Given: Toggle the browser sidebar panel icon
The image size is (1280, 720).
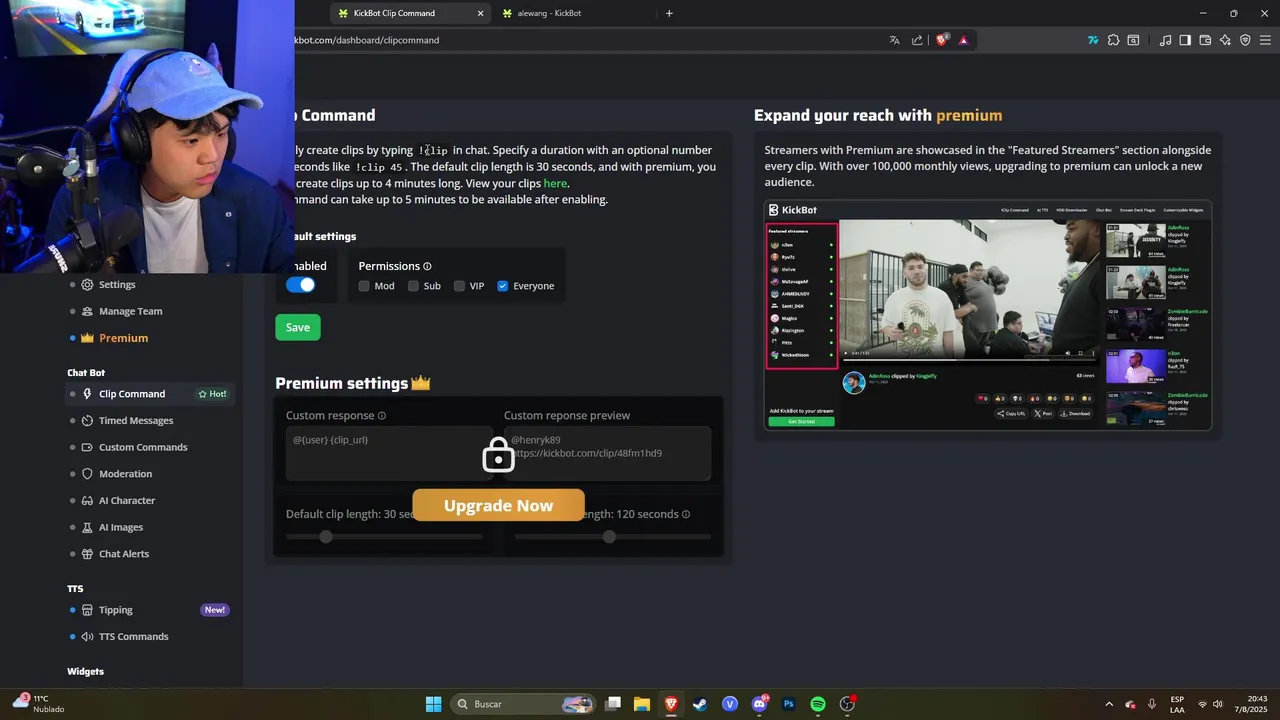Looking at the screenshot, I should (1185, 40).
